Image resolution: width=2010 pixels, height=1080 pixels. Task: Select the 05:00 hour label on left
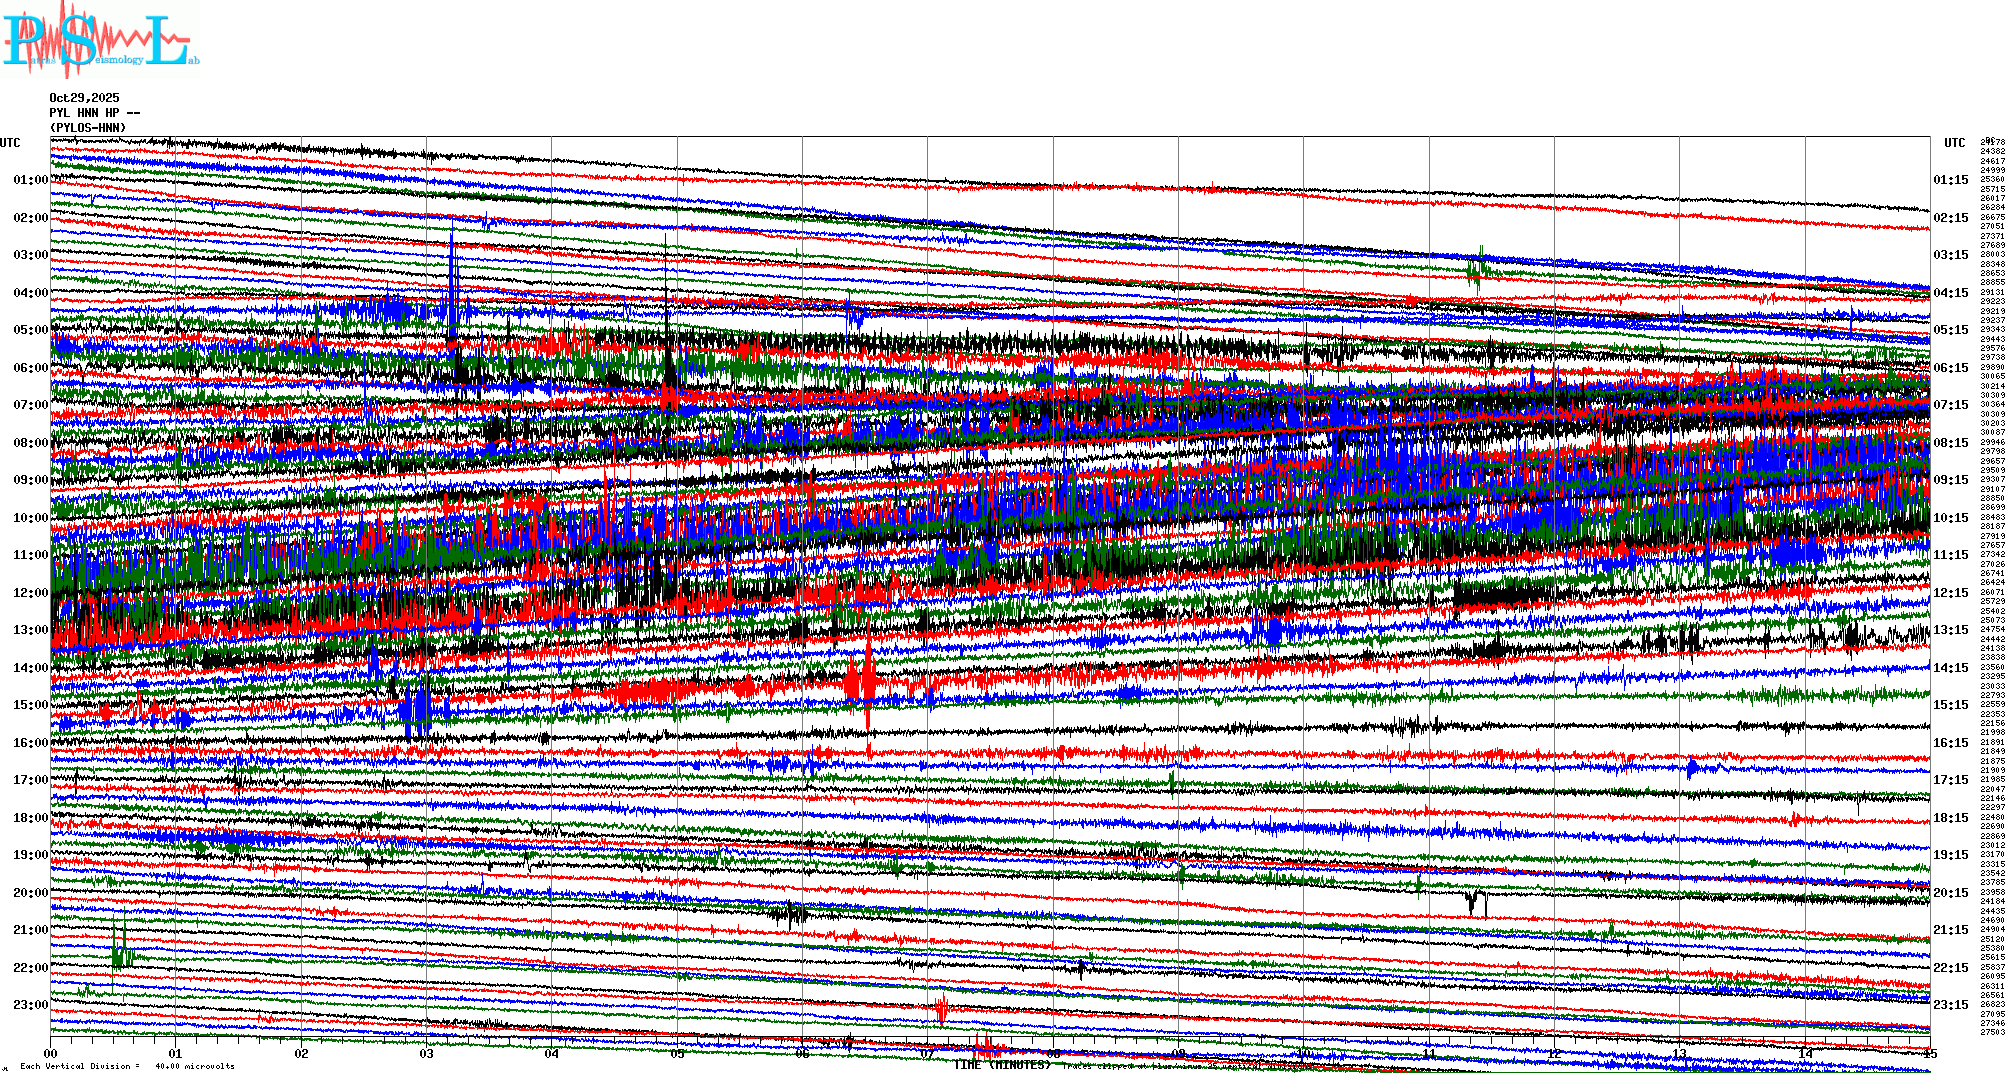click(30, 330)
